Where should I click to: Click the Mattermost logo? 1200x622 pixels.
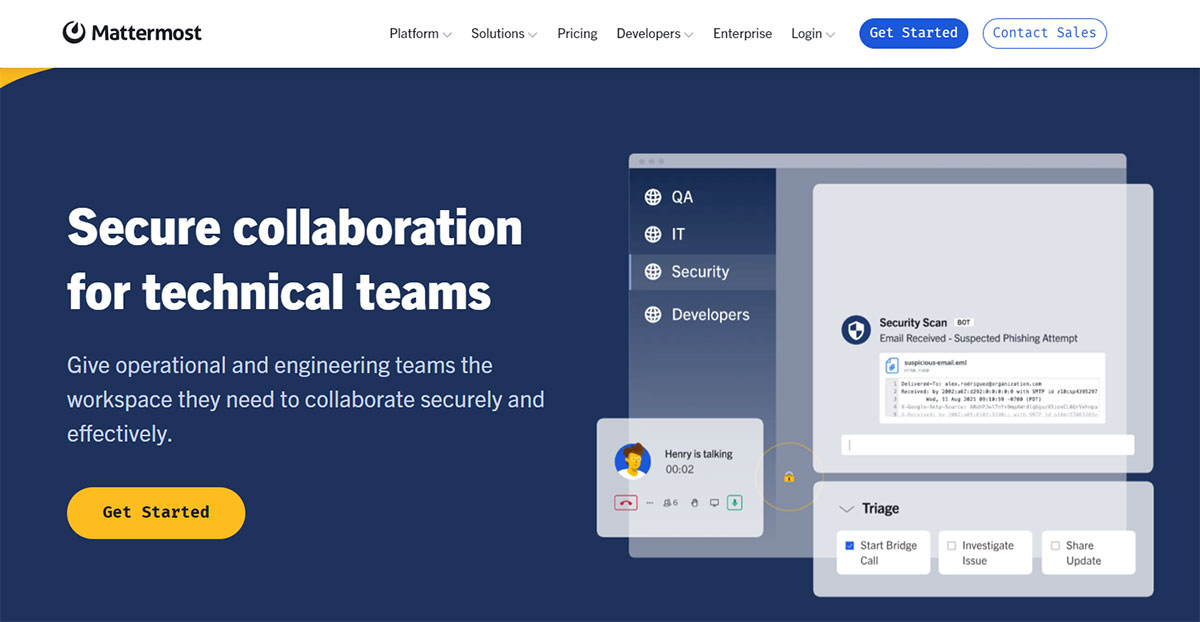point(132,33)
